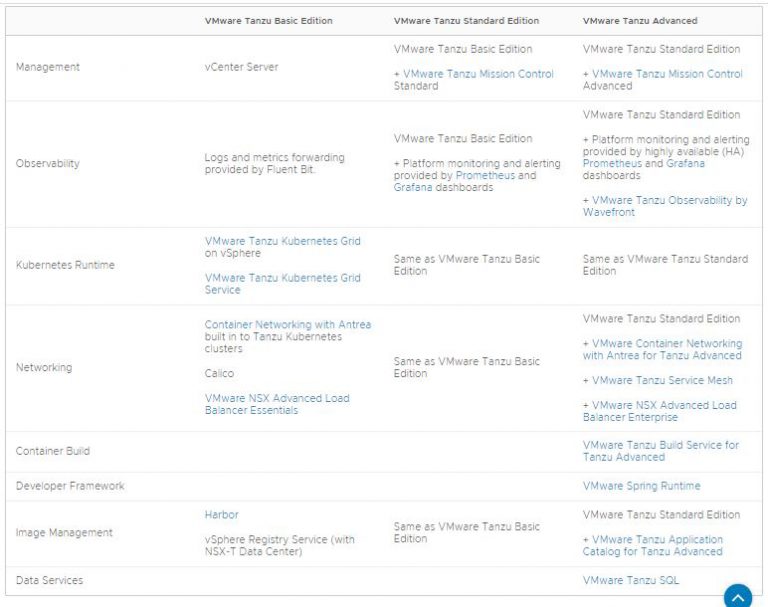Open VMware Spring Runtime link
Screen dimensions: 768x607
point(641,486)
